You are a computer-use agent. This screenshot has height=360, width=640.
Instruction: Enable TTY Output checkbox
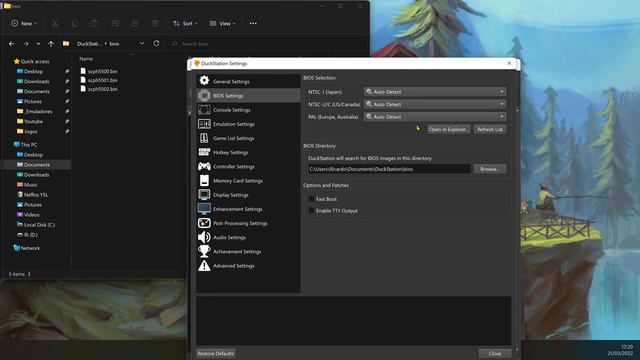pyautogui.click(x=311, y=211)
